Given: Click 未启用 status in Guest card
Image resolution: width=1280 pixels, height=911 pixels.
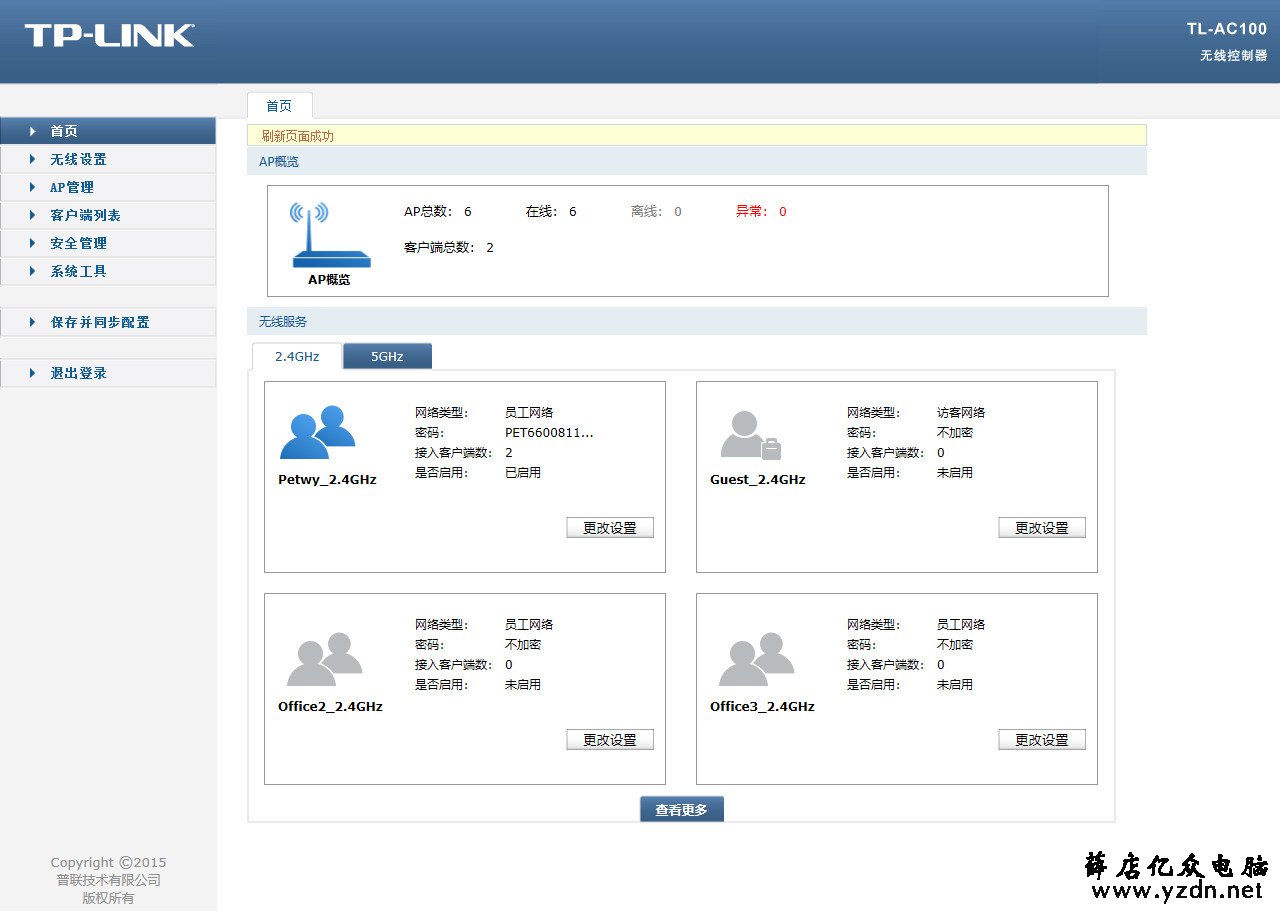Looking at the screenshot, I should (955, 473).
